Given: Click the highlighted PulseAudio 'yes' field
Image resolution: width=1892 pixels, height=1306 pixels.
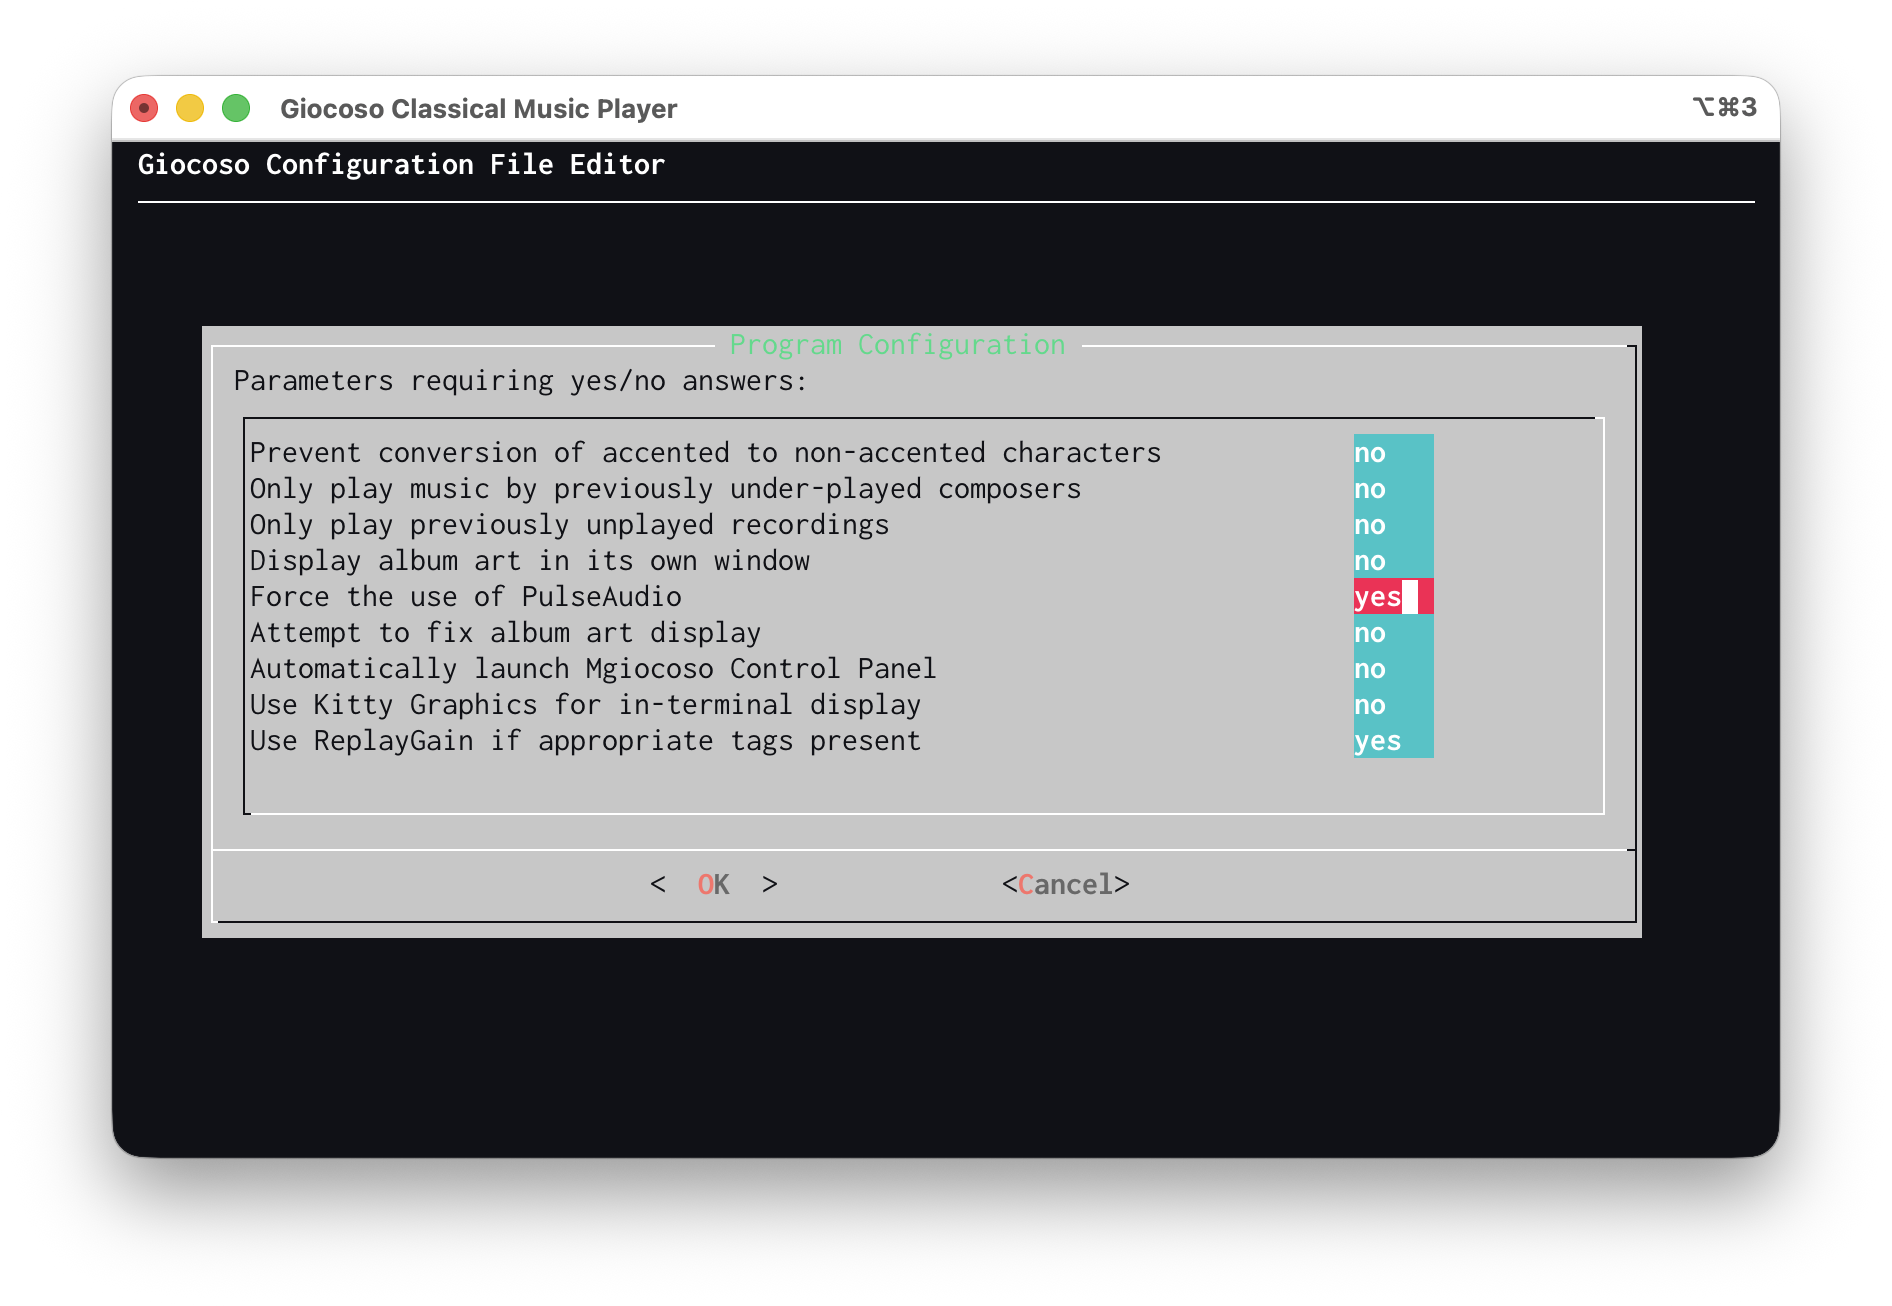Looking at the screenshot, I should [x=1392, y=597].
